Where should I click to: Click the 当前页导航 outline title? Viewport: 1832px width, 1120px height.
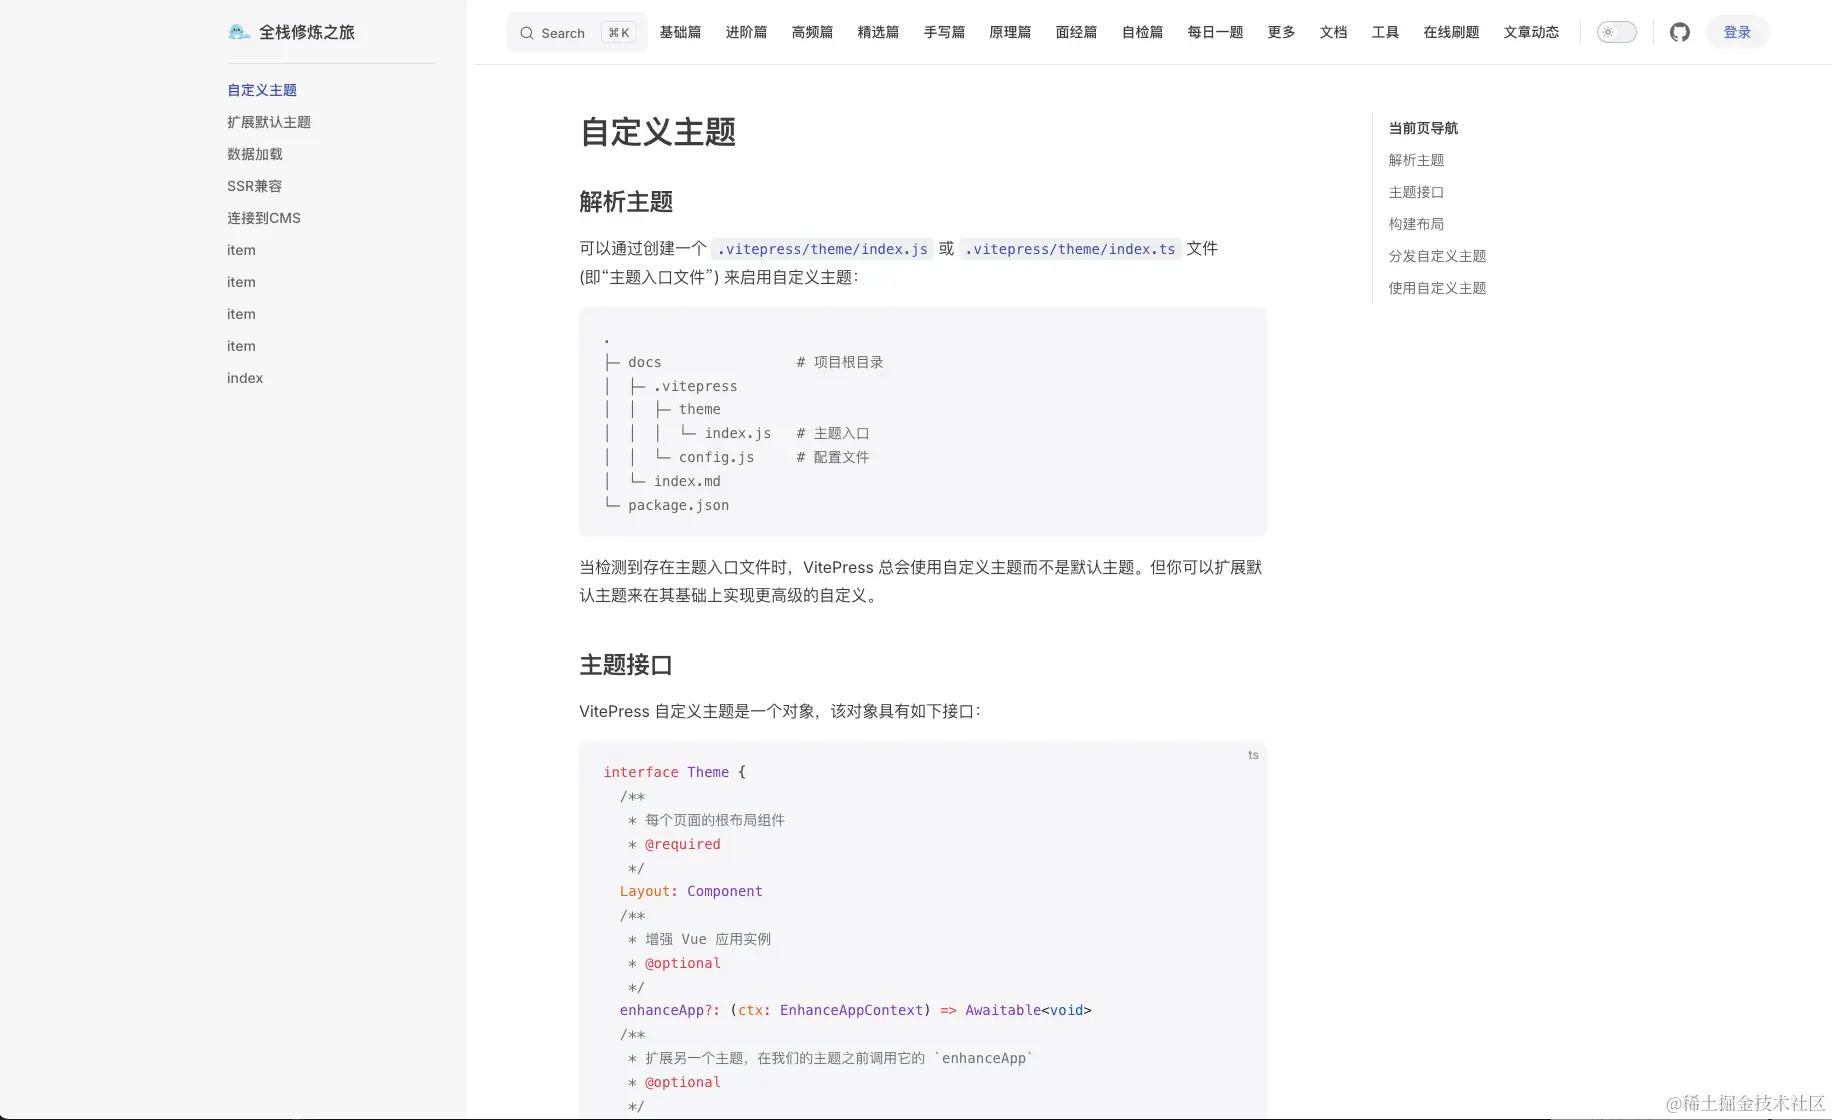click(1423, 128)
